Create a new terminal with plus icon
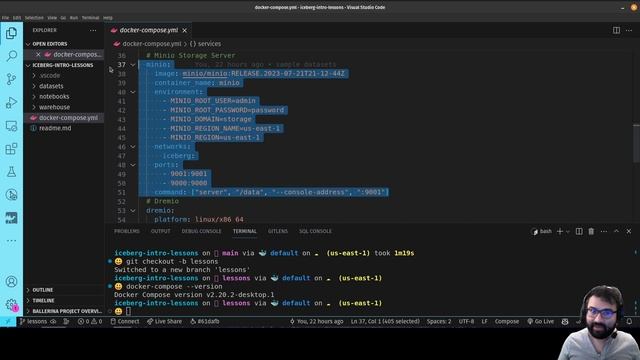640x360 pixels. pos(560,231)
